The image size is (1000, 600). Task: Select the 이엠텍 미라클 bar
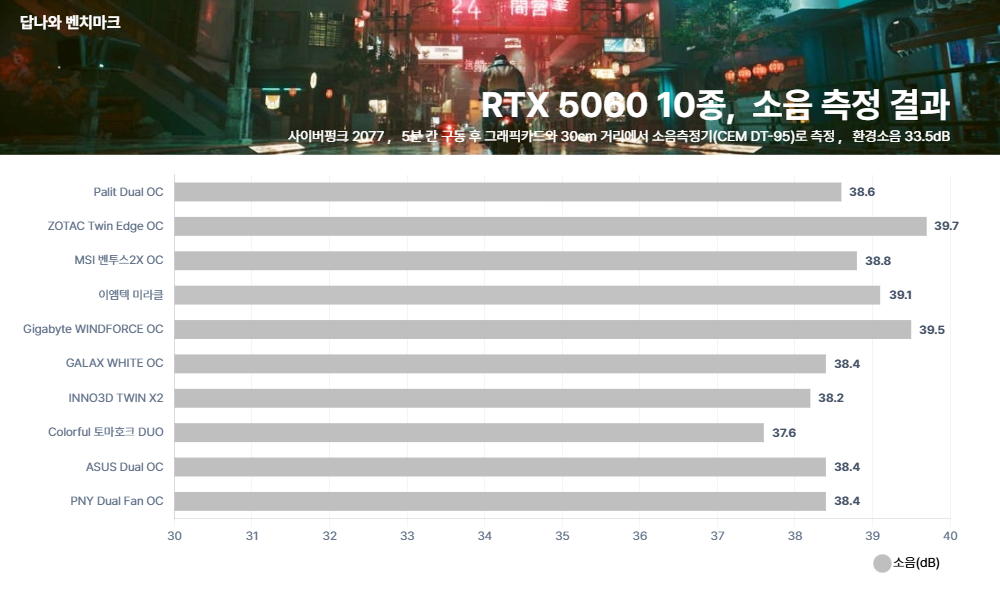(x=527, y=295)
